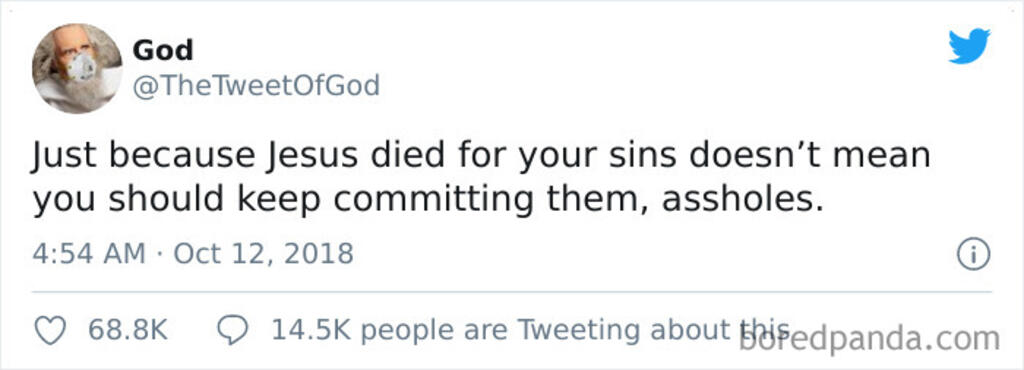The image size is (1024, 370).
Task: Open the @TheTweetOfGod handle link
Action: coord(256,85)
